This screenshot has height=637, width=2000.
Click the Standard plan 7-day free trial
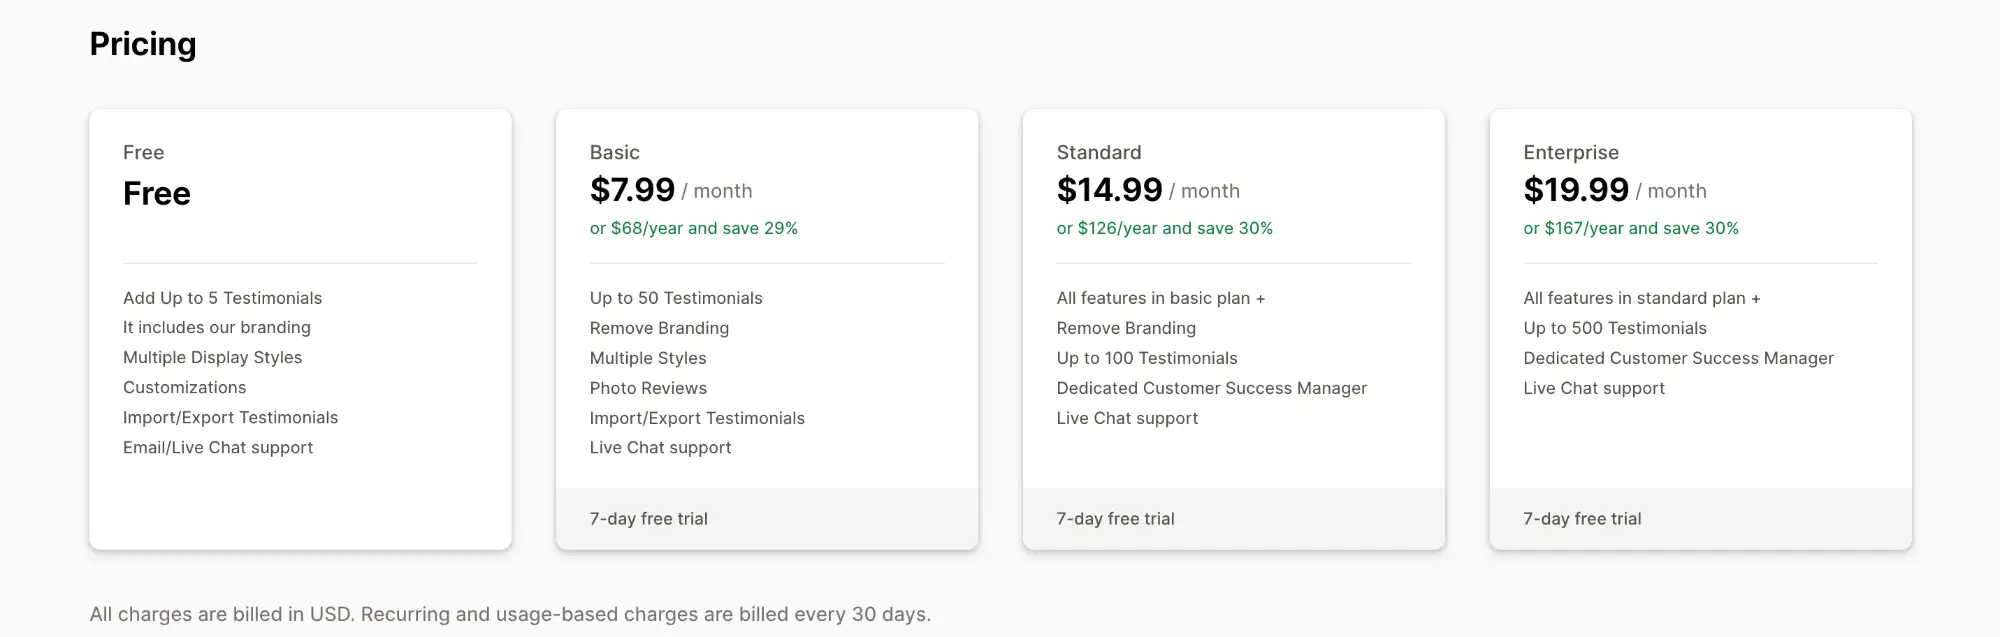1115,519
